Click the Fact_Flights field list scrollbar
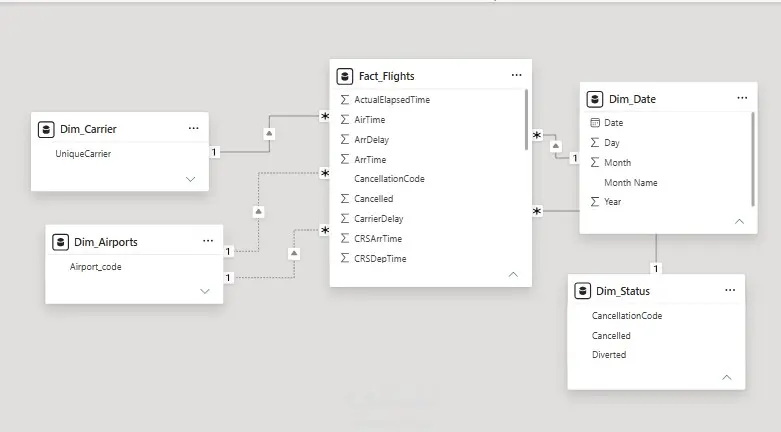781x432 pixels. (x=526, y=120)
